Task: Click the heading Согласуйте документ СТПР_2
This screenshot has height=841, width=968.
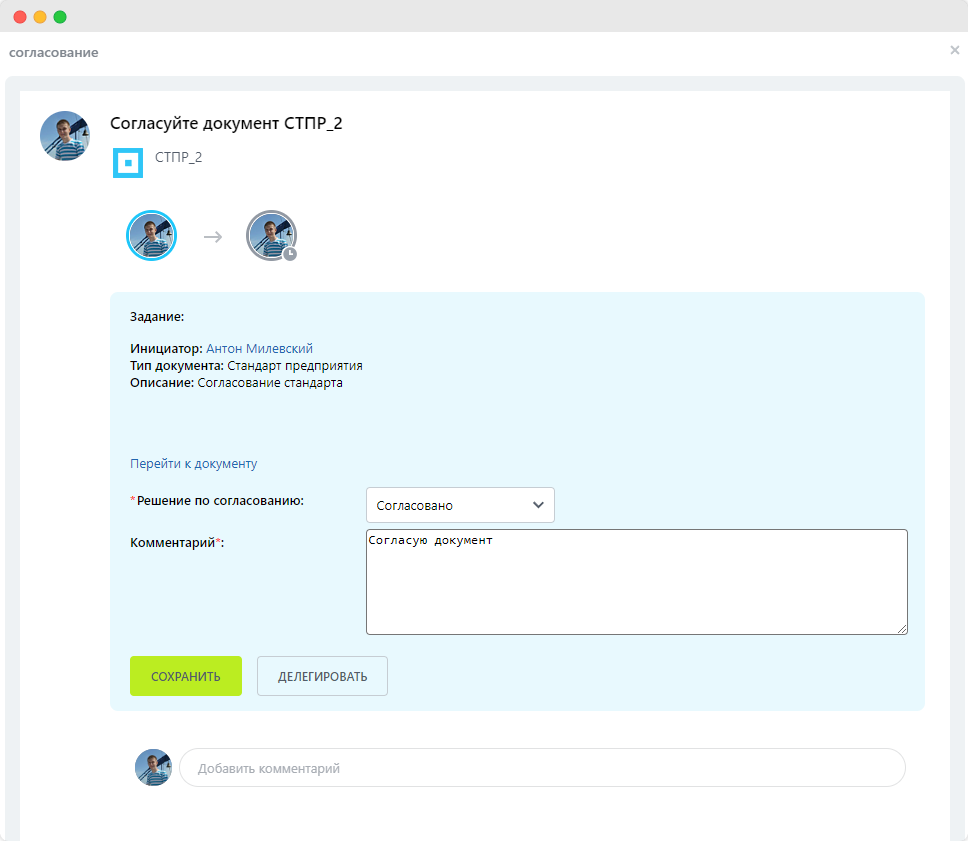Action: [x=226, y=123]
